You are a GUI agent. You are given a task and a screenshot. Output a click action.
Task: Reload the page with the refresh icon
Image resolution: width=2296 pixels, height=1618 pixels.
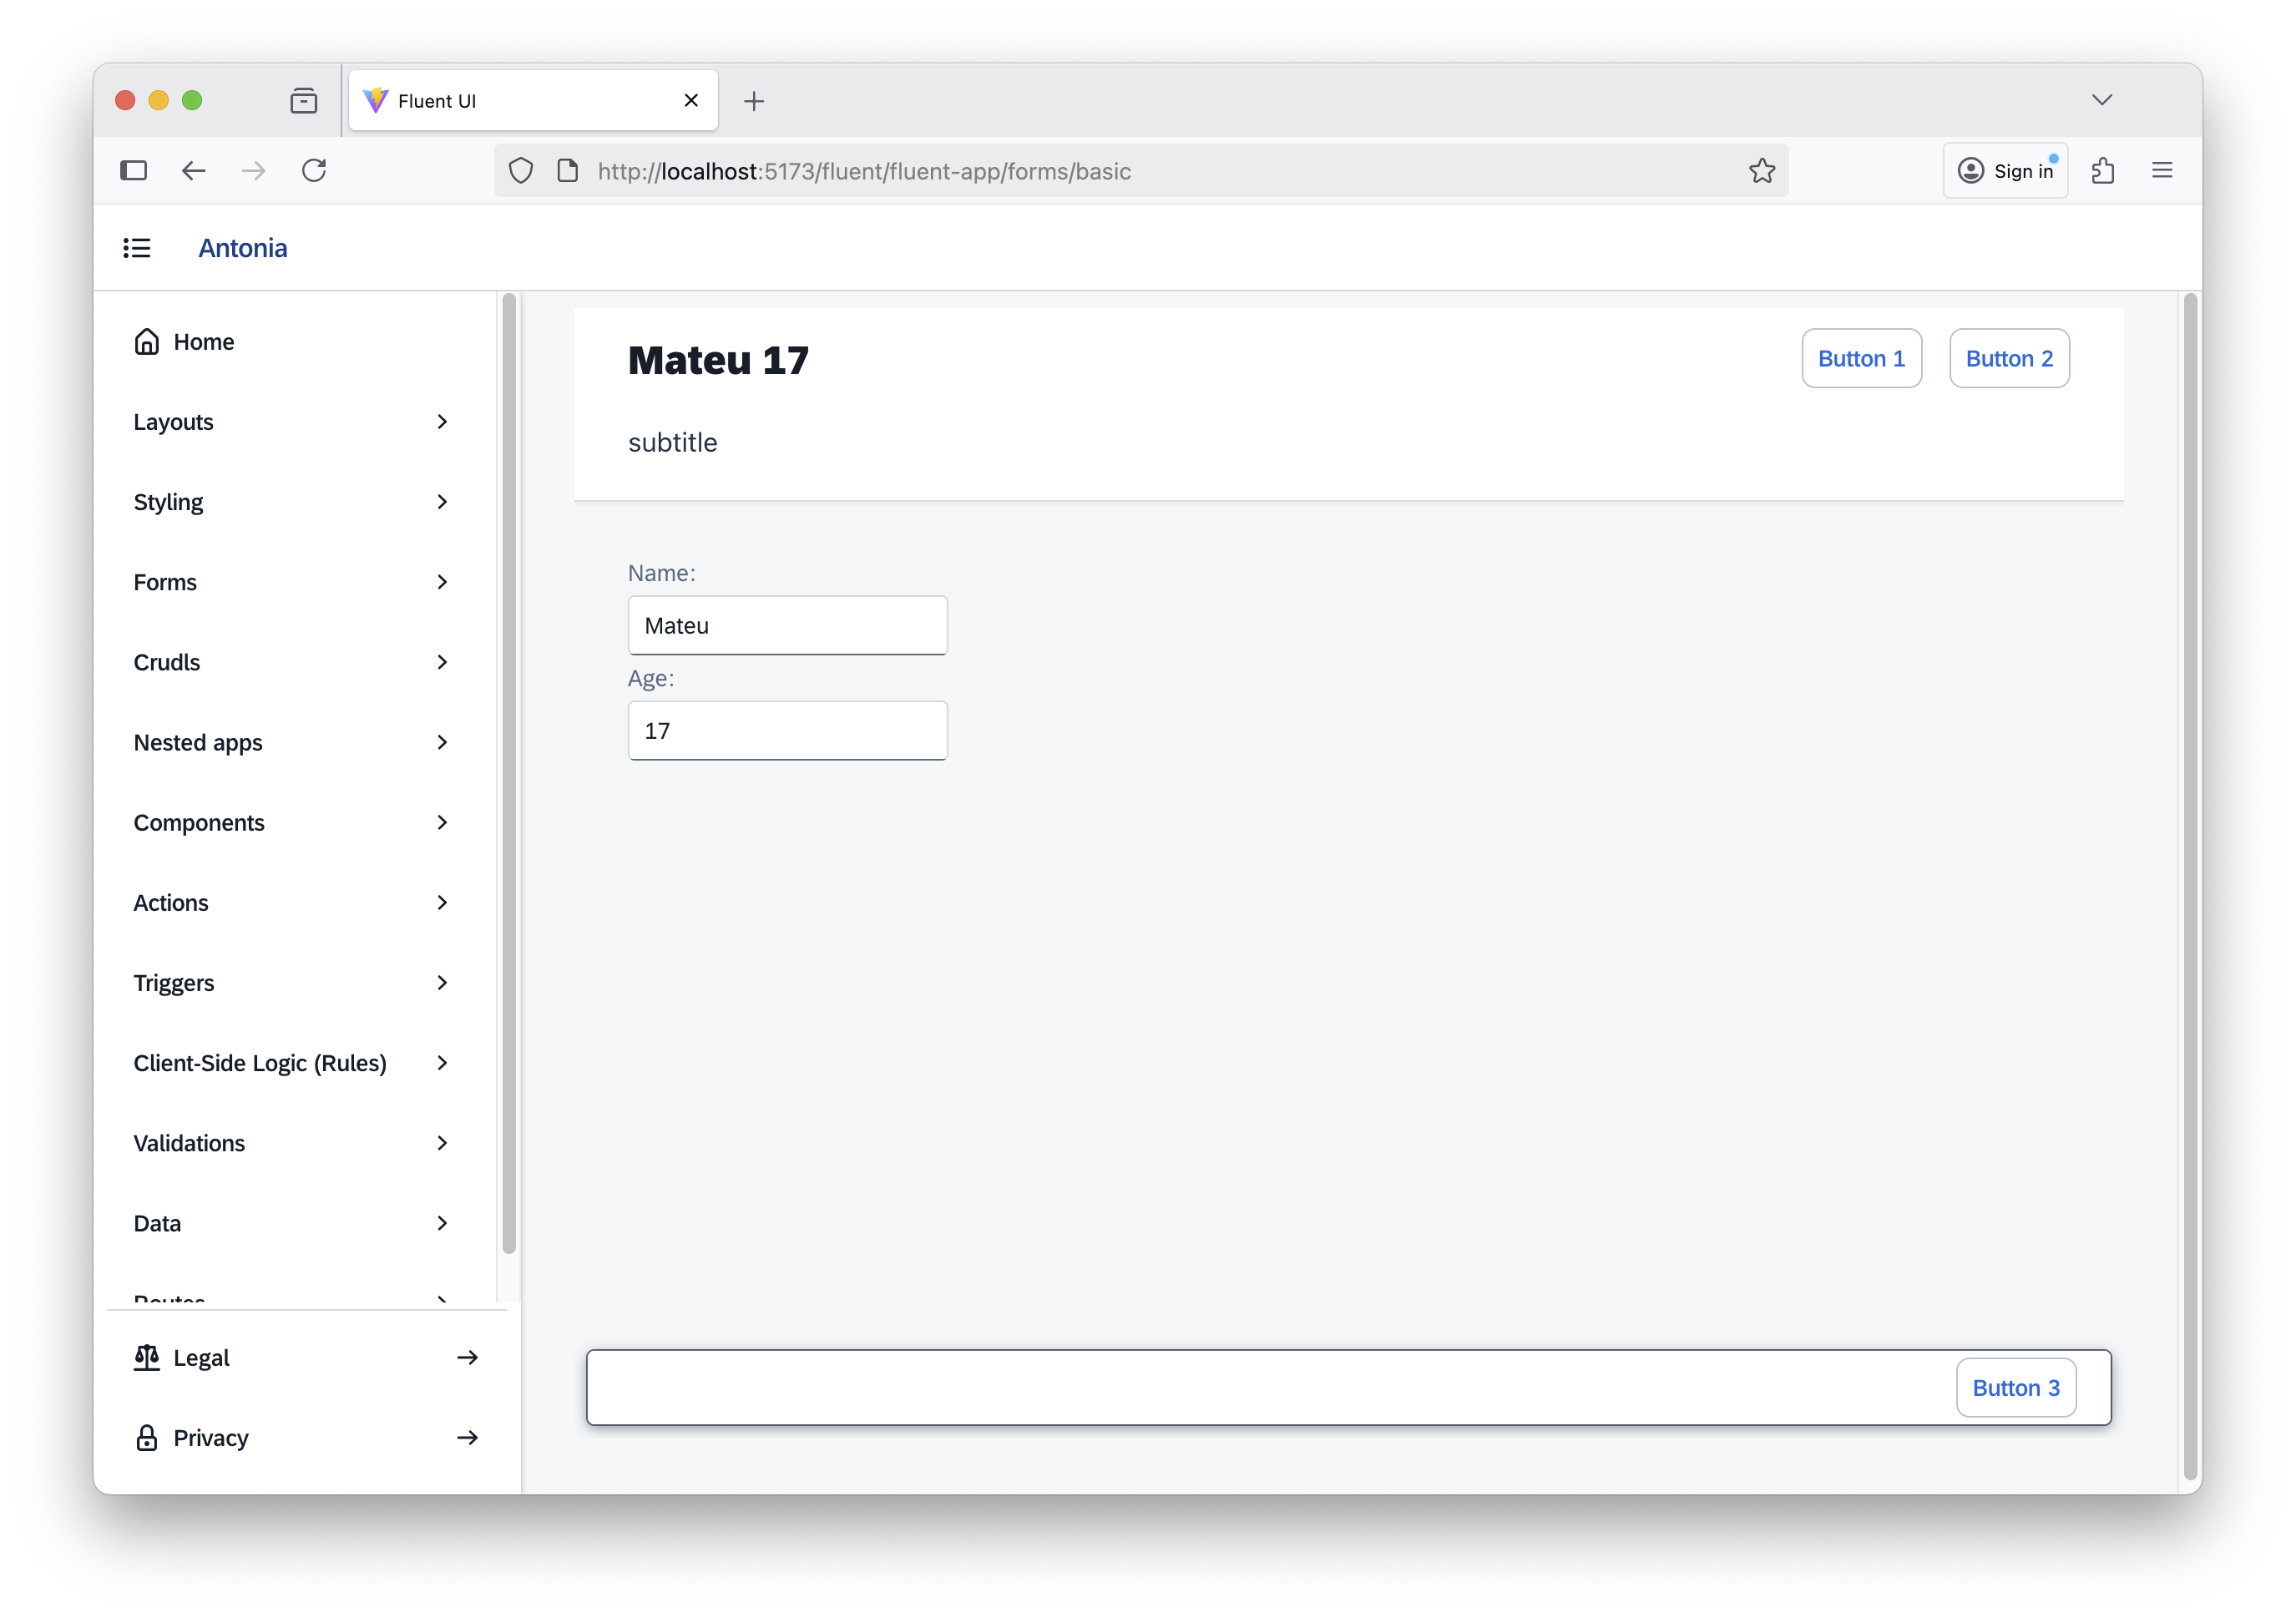tap(314, 171)
